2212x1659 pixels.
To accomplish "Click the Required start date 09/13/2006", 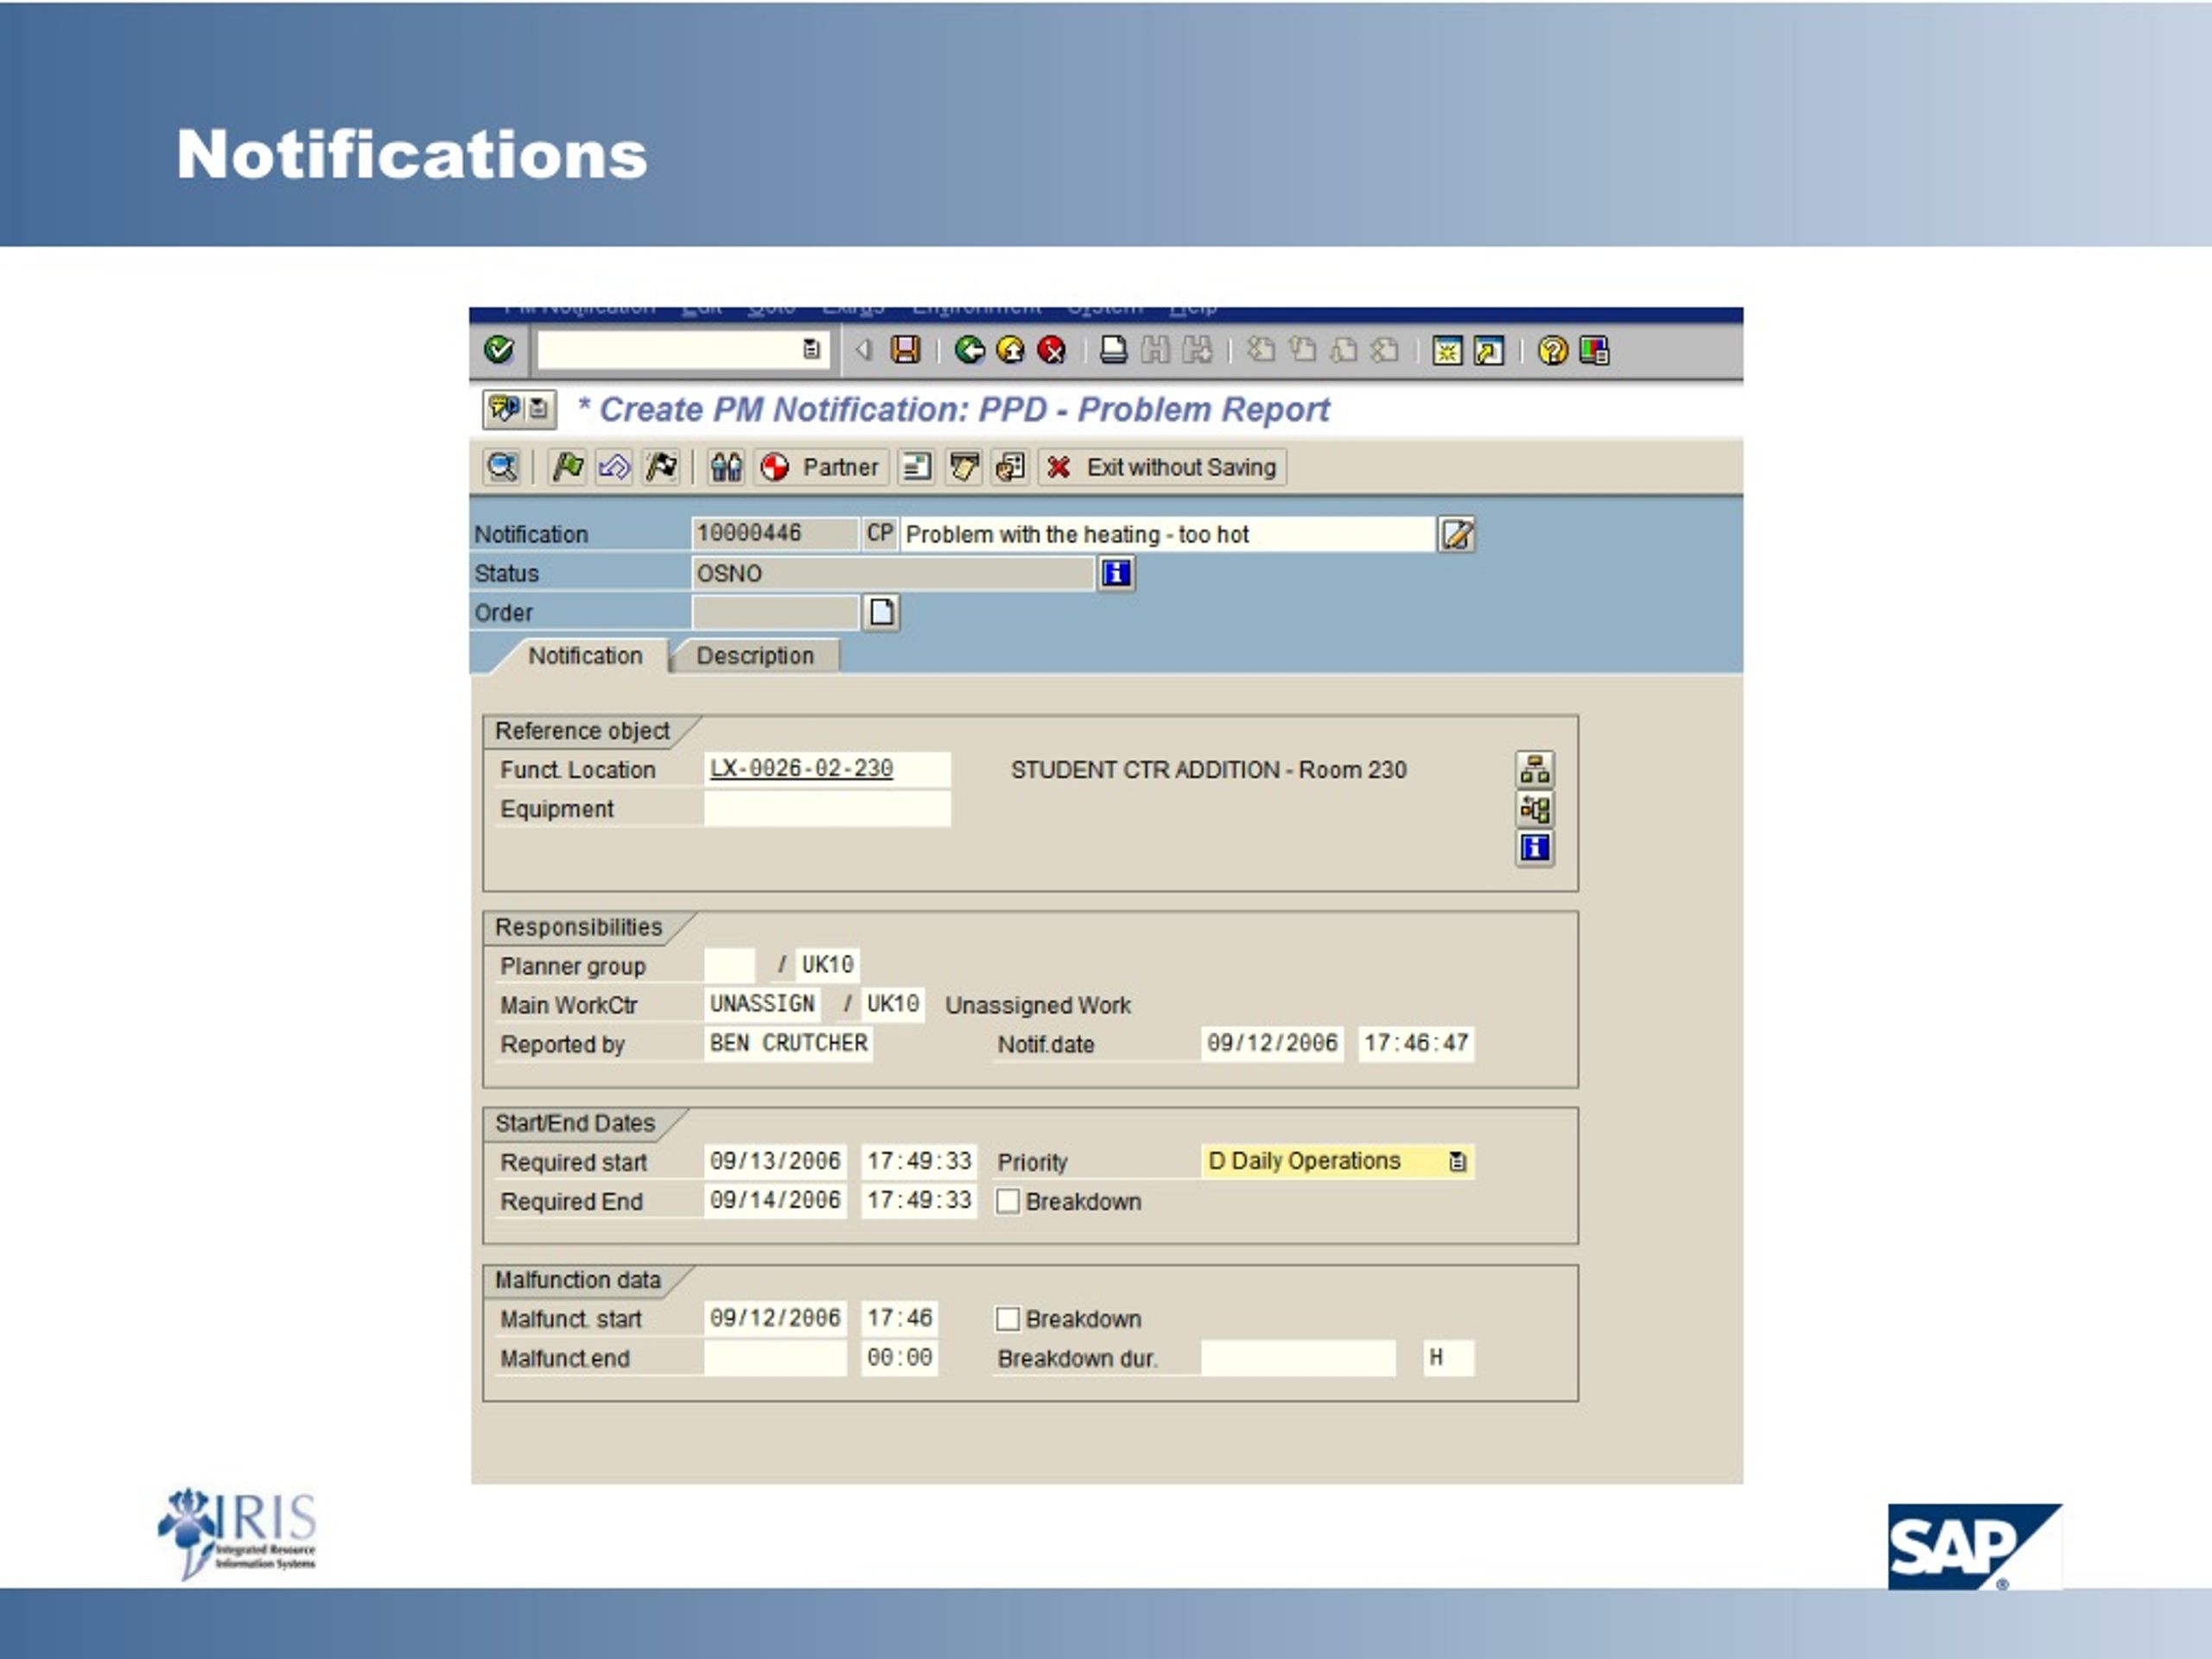I will click(x=775, y=1161).
